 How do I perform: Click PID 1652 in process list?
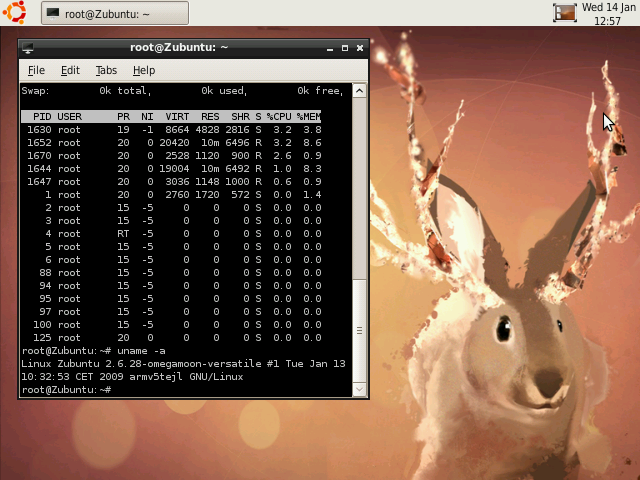(x=39, y=143)
